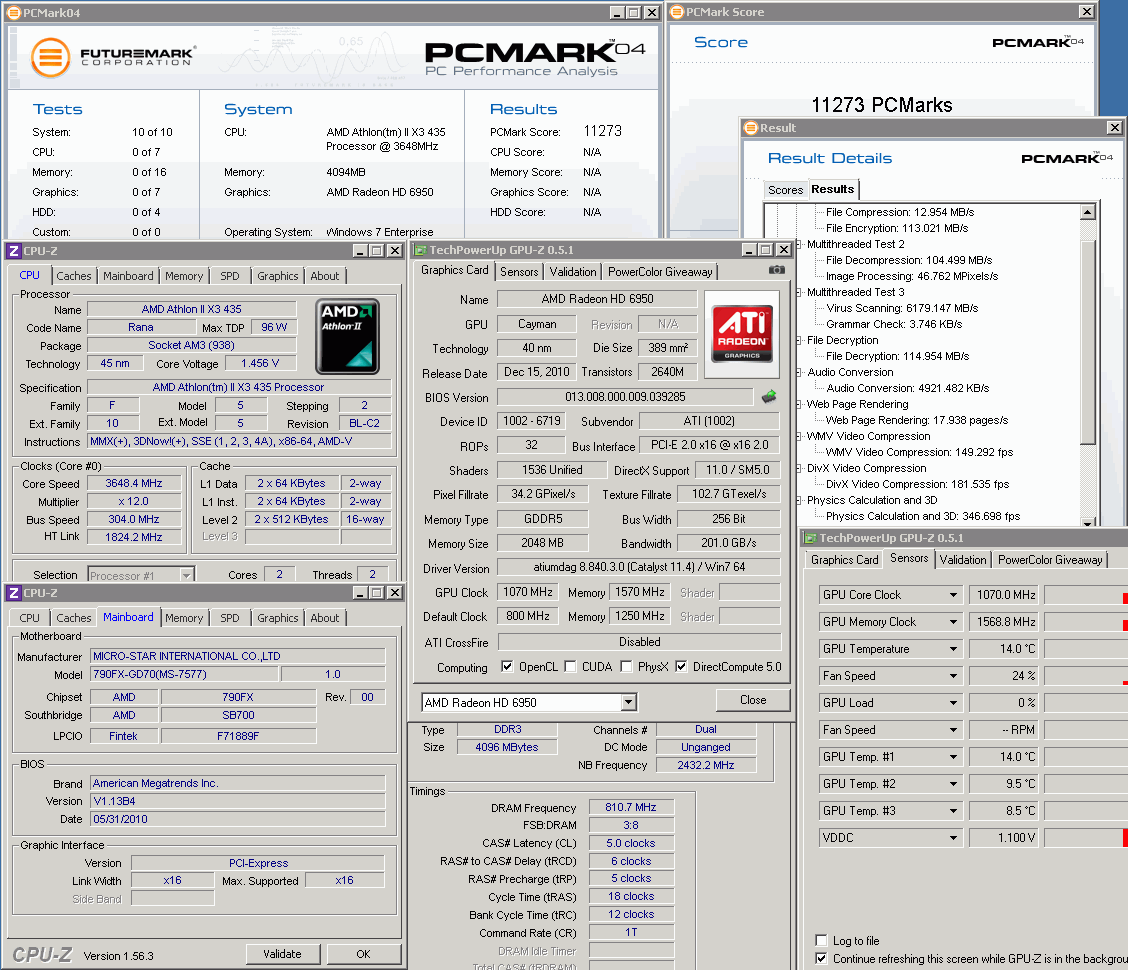Click the GPU Memory Clock sensor graph

pyautogui.click(x=1086, y=622)
